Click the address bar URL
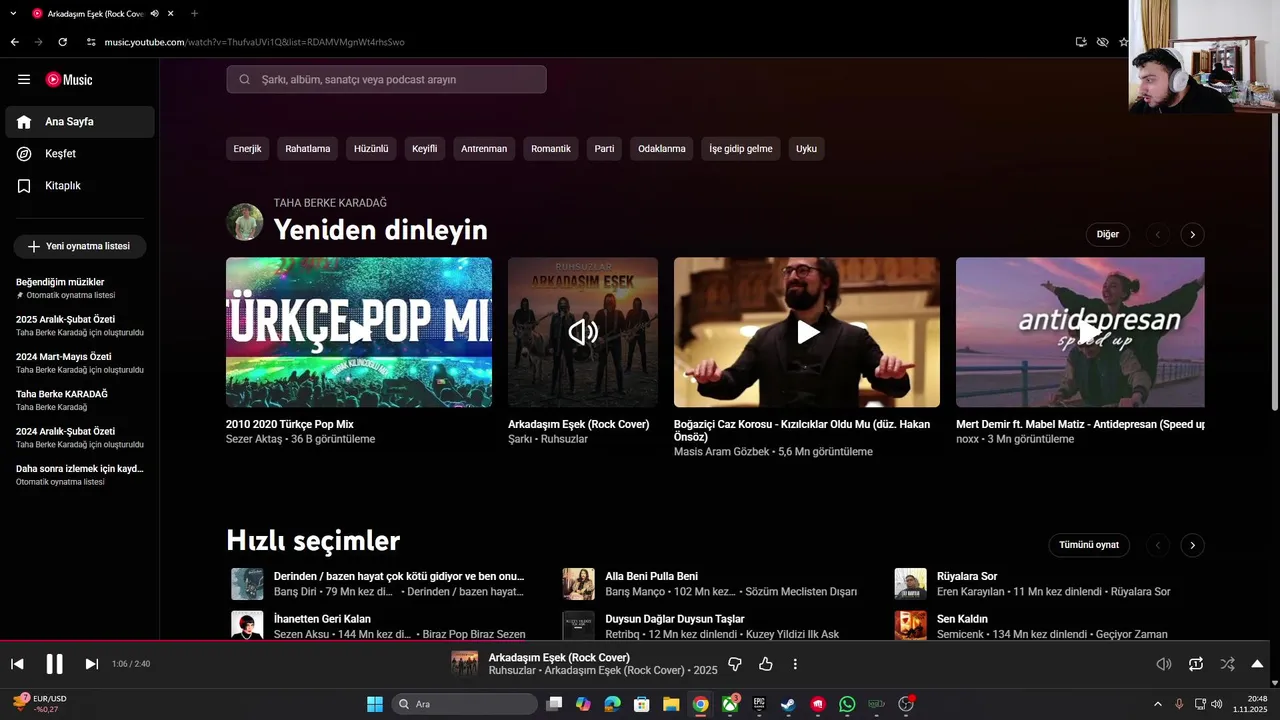 pos(254,42)
